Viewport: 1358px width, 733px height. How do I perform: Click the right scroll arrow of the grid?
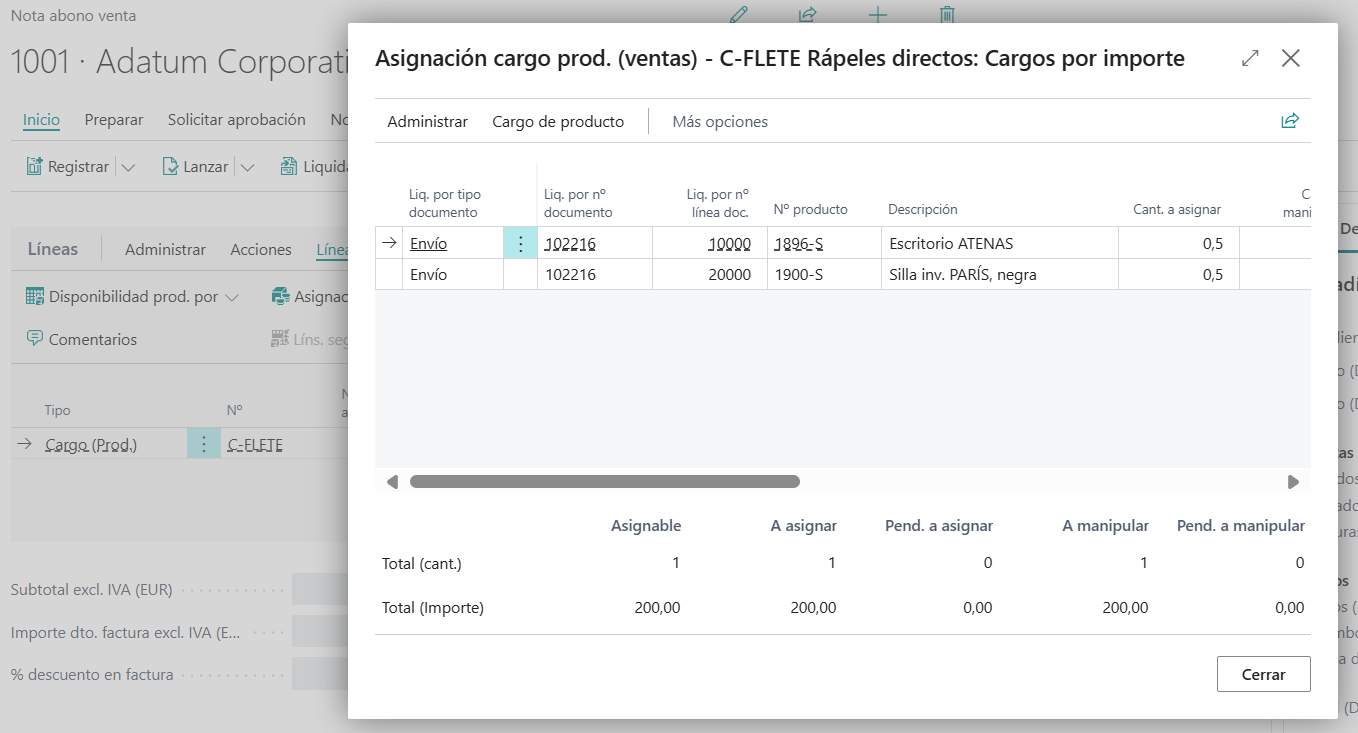tap(1293, 482)
